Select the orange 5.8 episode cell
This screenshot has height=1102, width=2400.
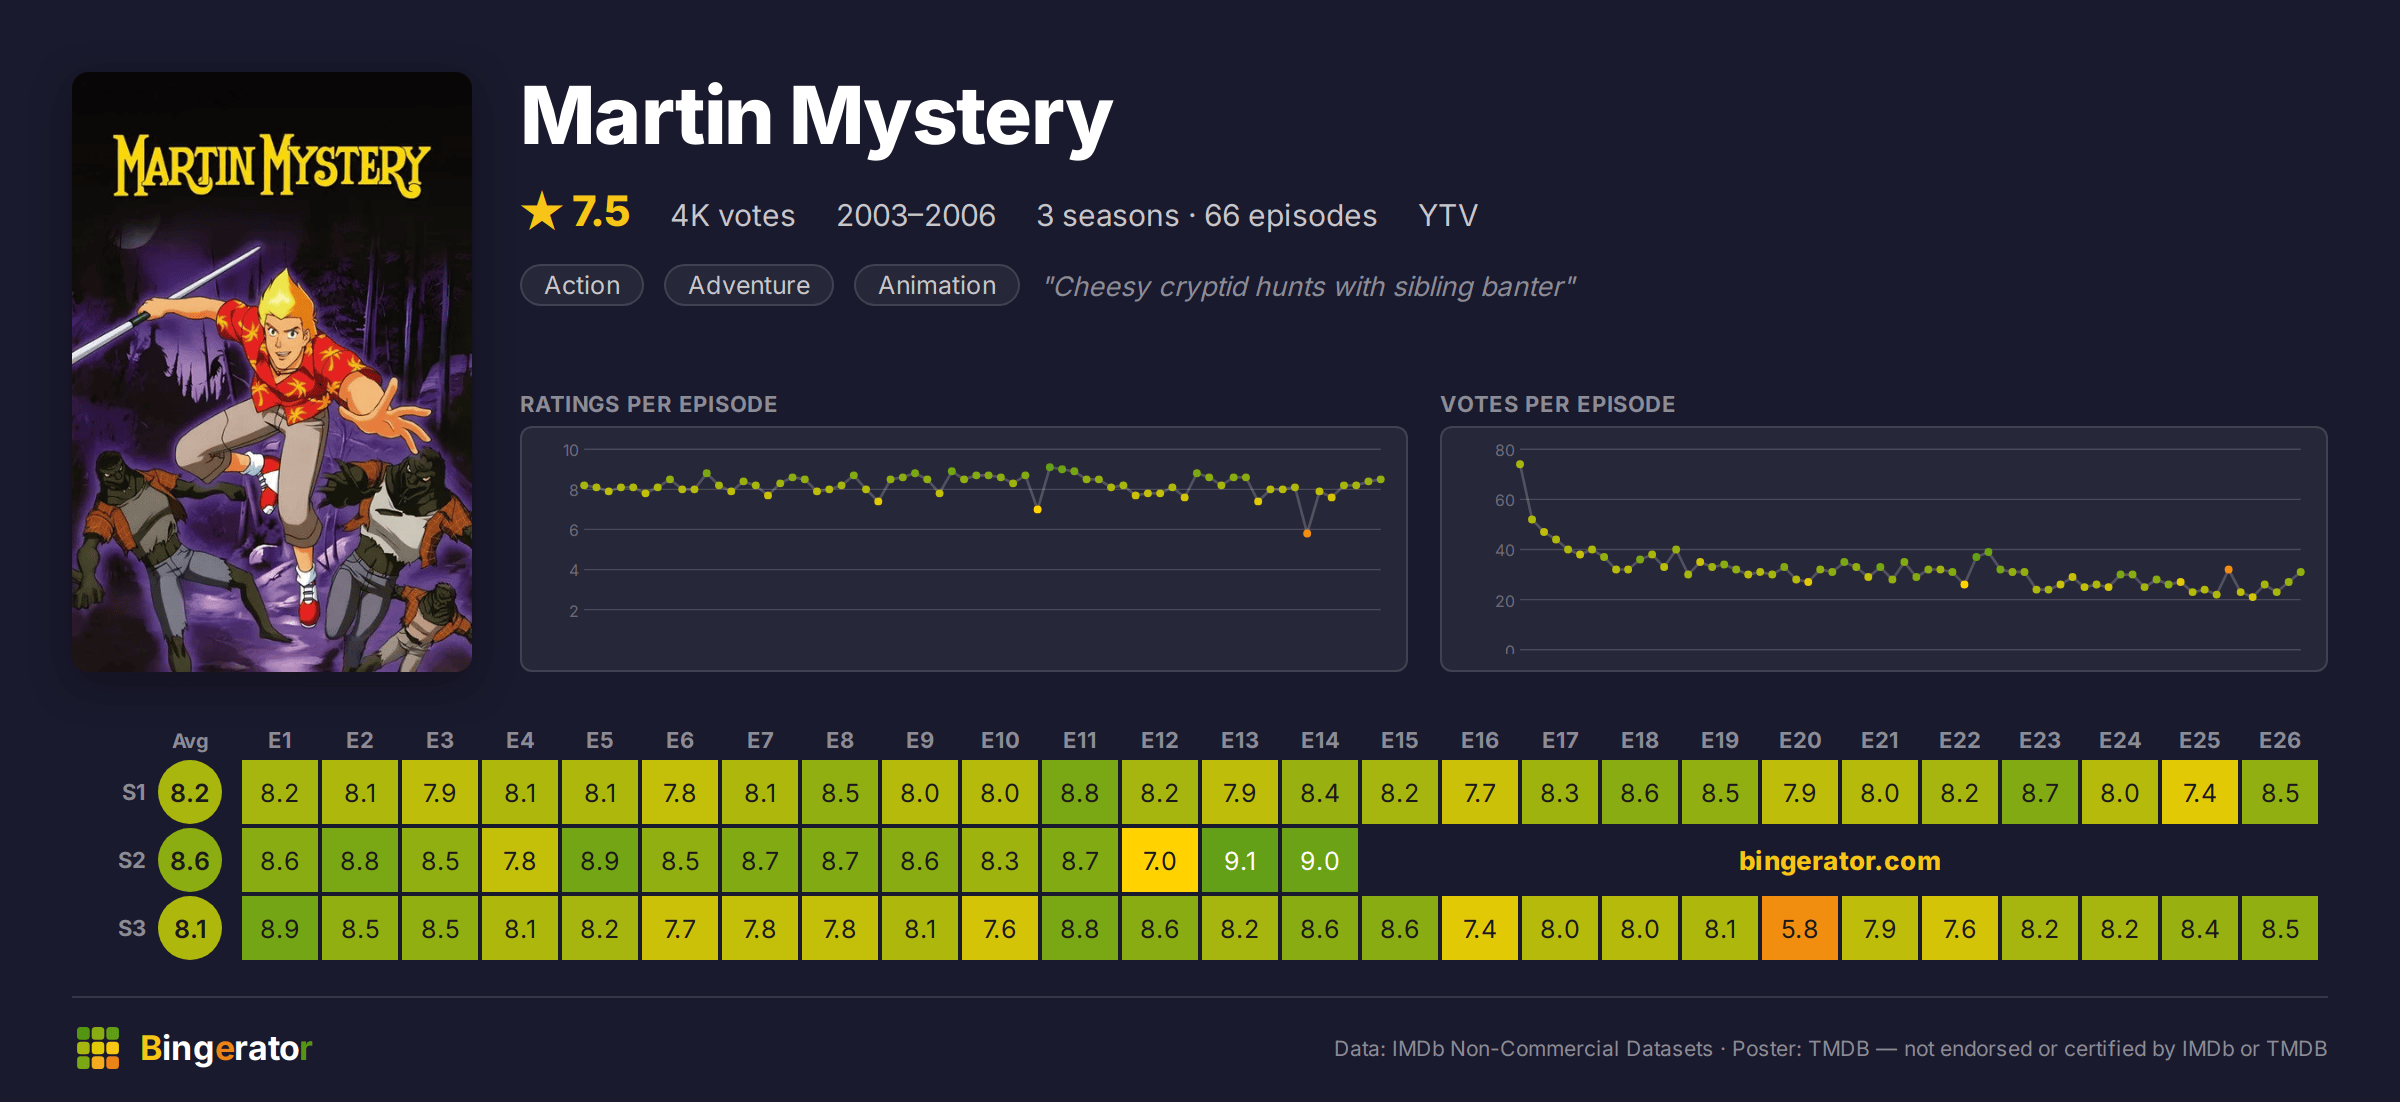[x=1800, y=928]
